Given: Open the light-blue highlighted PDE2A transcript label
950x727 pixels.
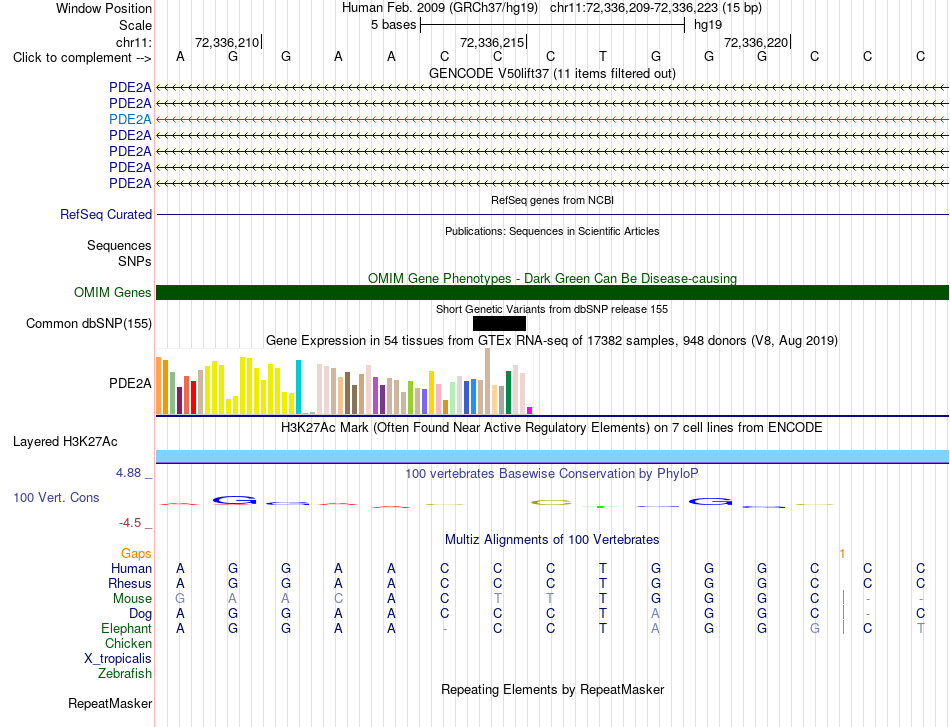Looking at the screenshot, I should click(x=130, y=119).
